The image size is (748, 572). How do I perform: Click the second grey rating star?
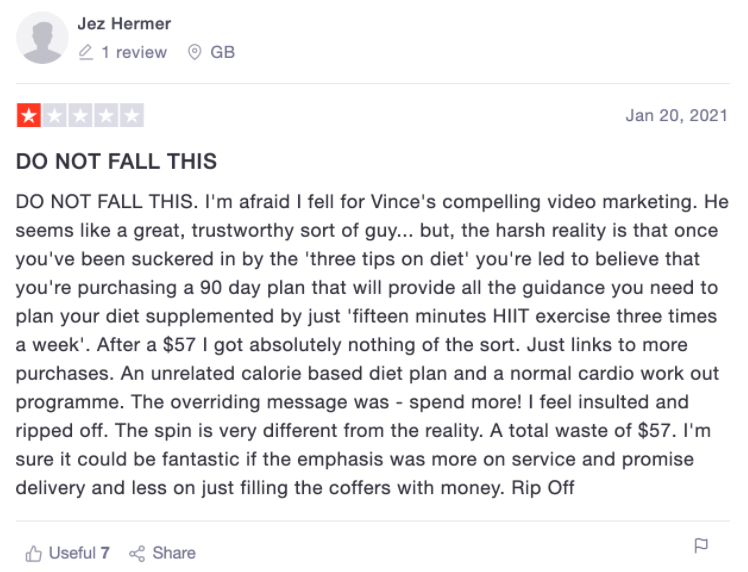54,115
